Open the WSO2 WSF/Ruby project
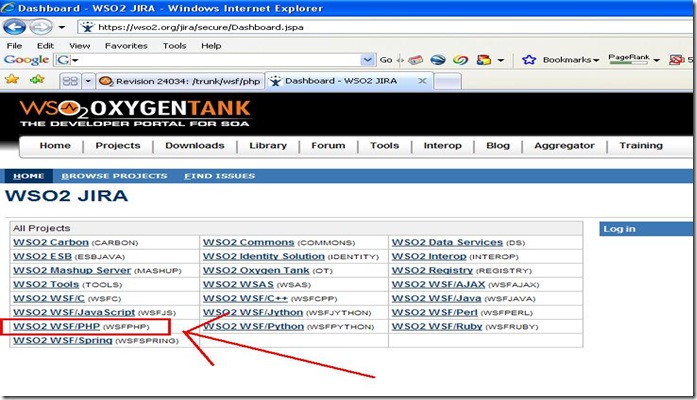 (437, 326)
